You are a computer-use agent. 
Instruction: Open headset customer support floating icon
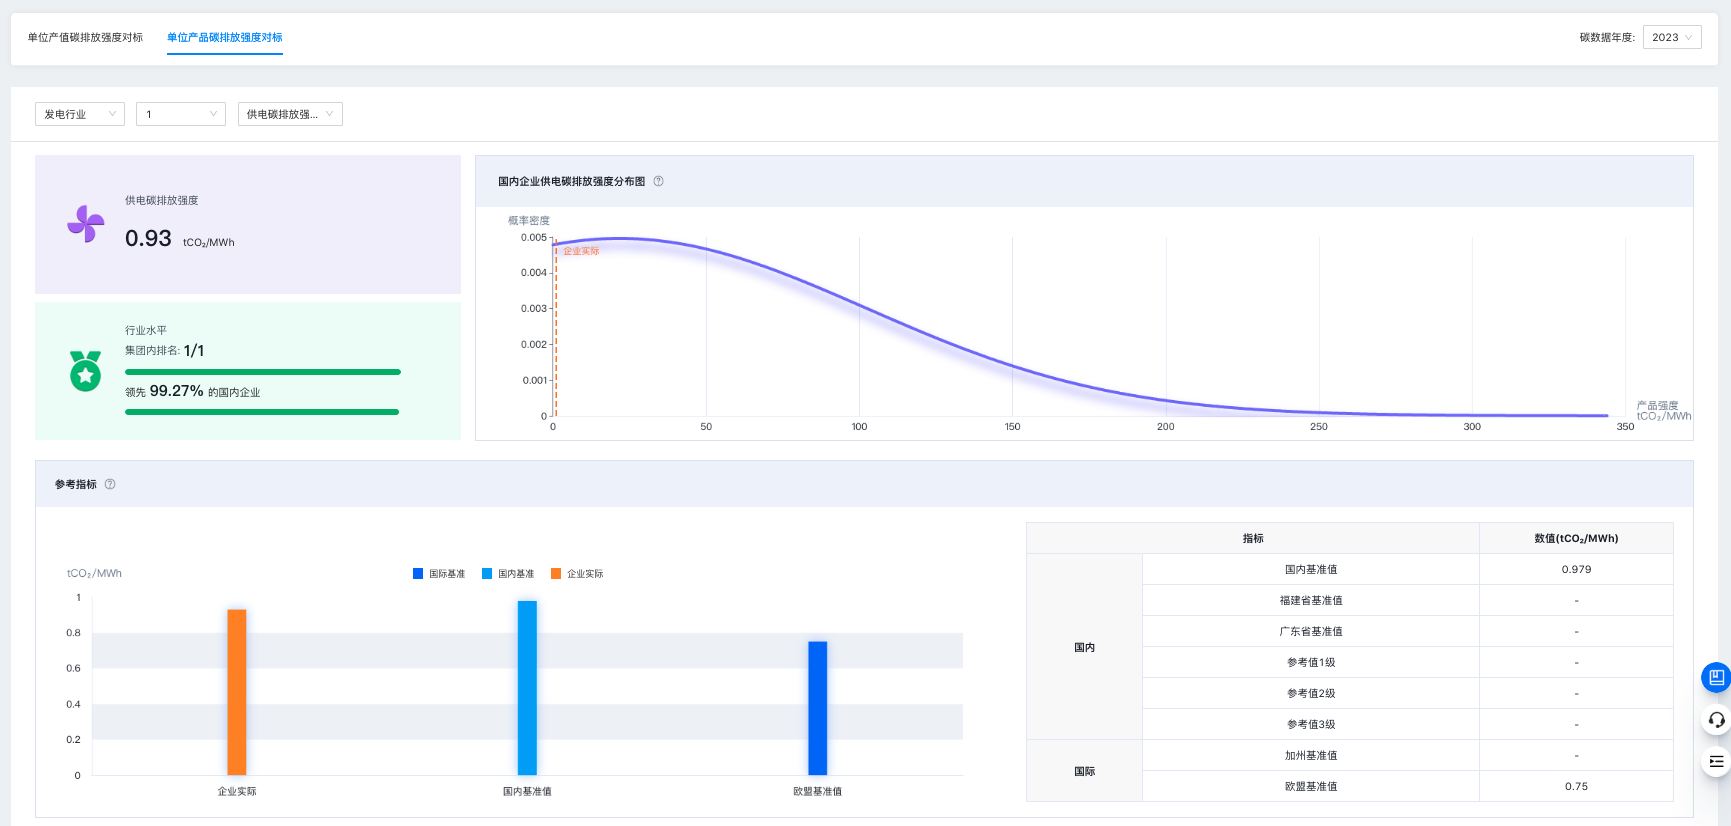[1716, 720]
